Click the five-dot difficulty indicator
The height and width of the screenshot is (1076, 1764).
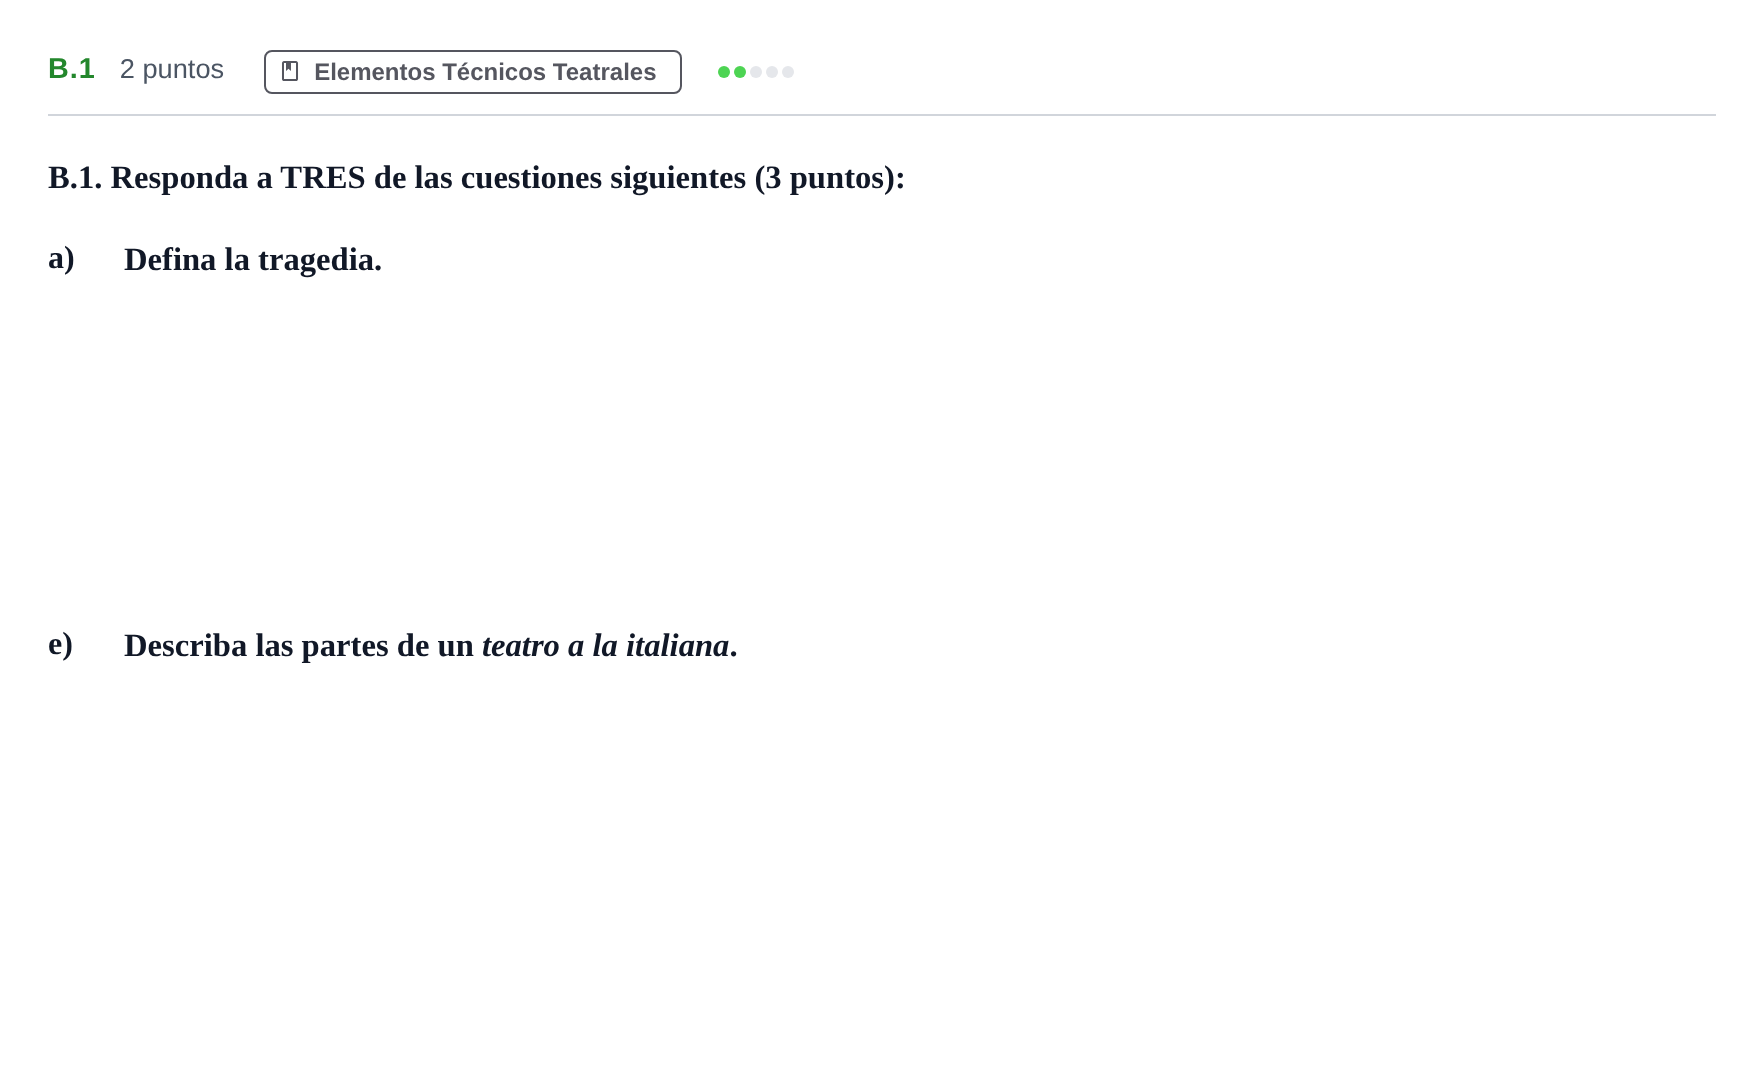(756, 72)
